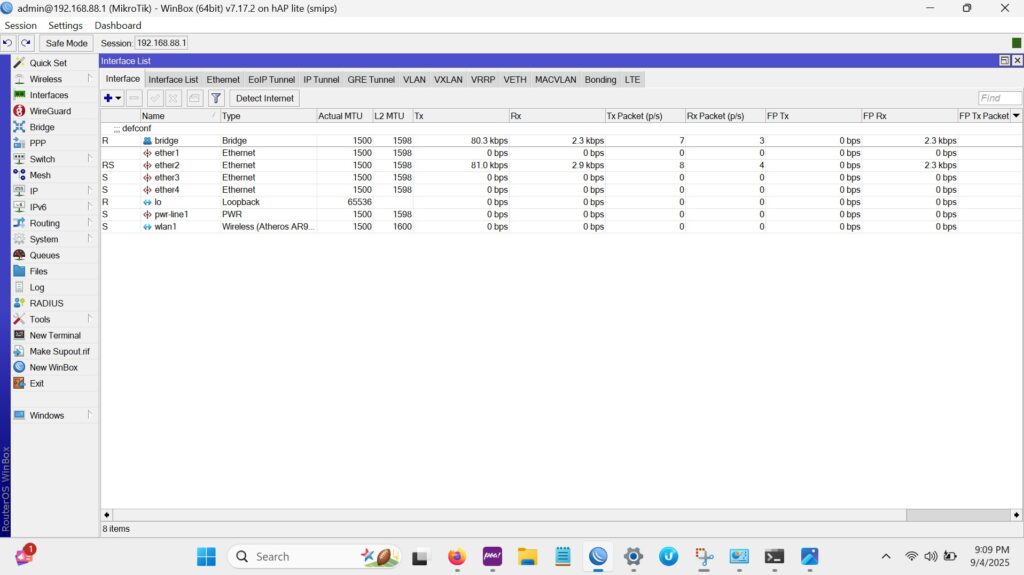Show hidden system tray icons chevron

(886, 557)
